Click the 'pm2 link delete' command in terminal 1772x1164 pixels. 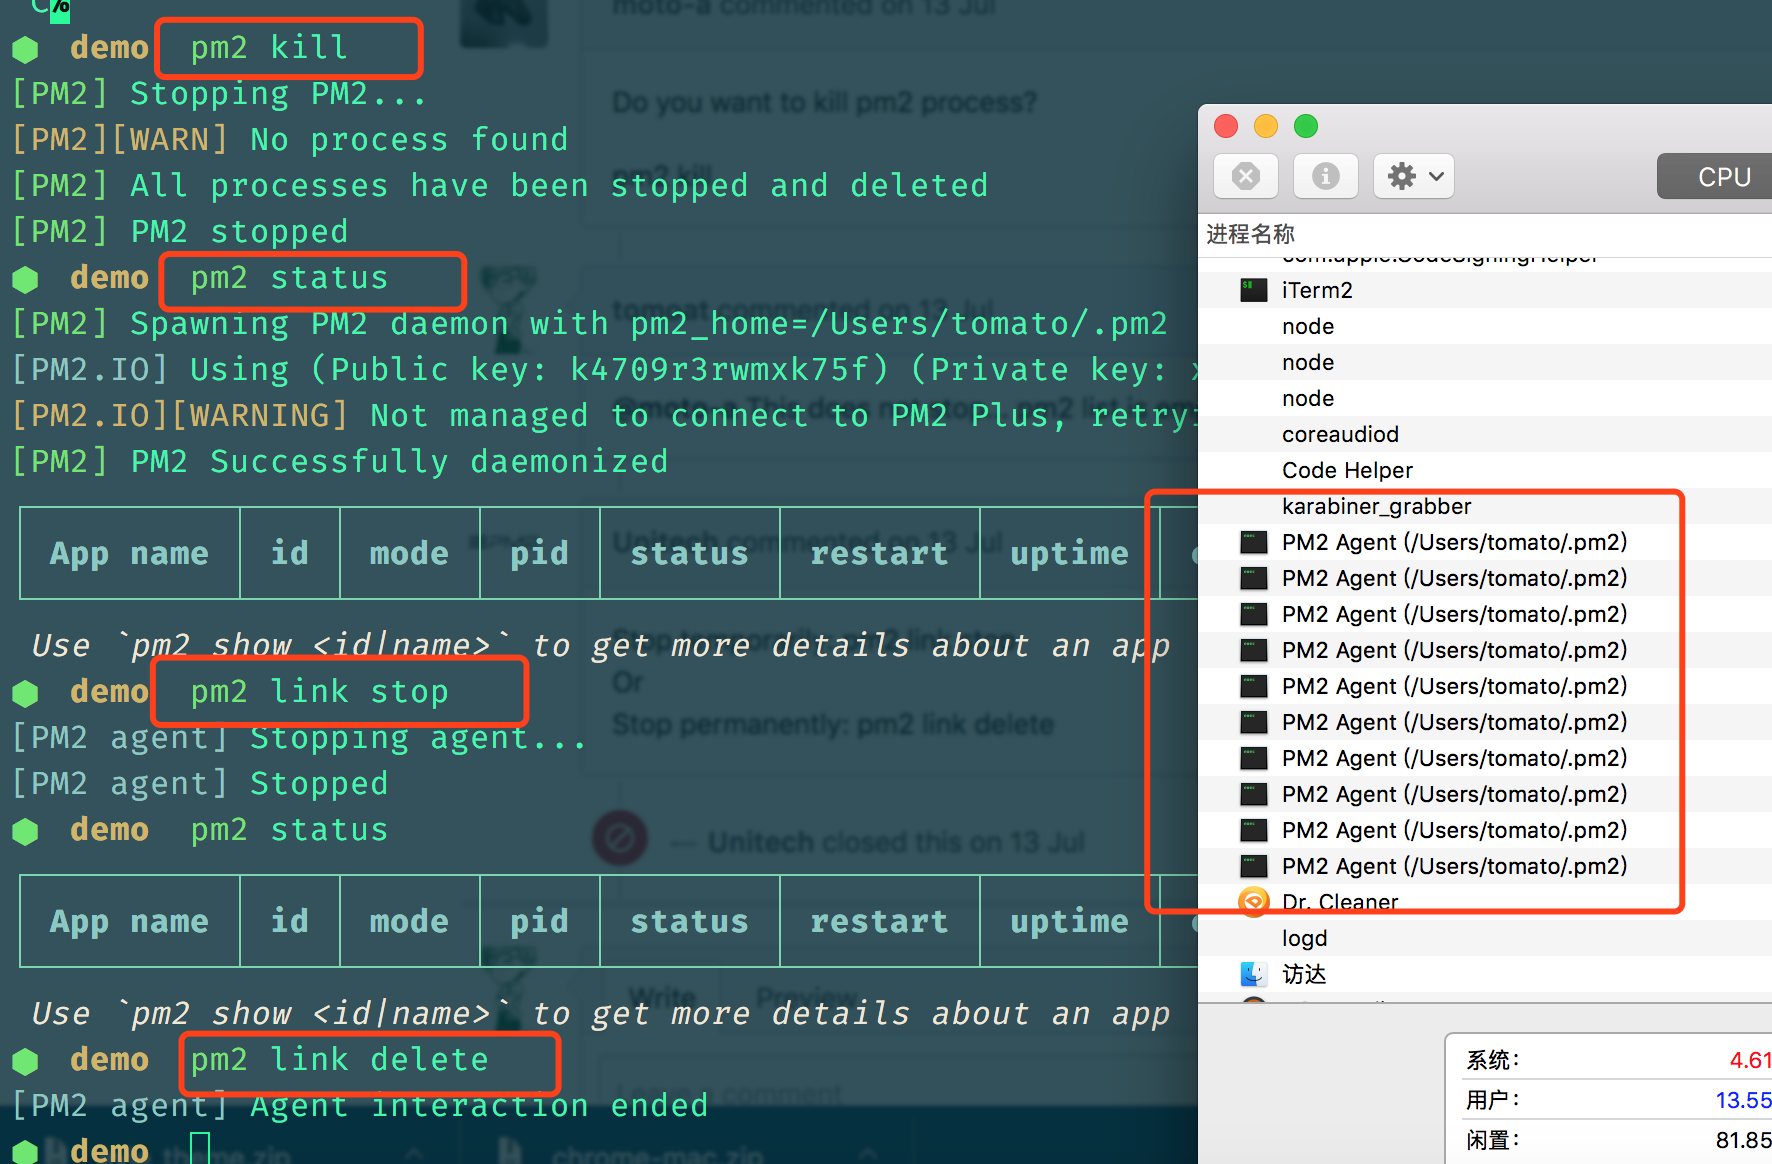[339, 1059]
